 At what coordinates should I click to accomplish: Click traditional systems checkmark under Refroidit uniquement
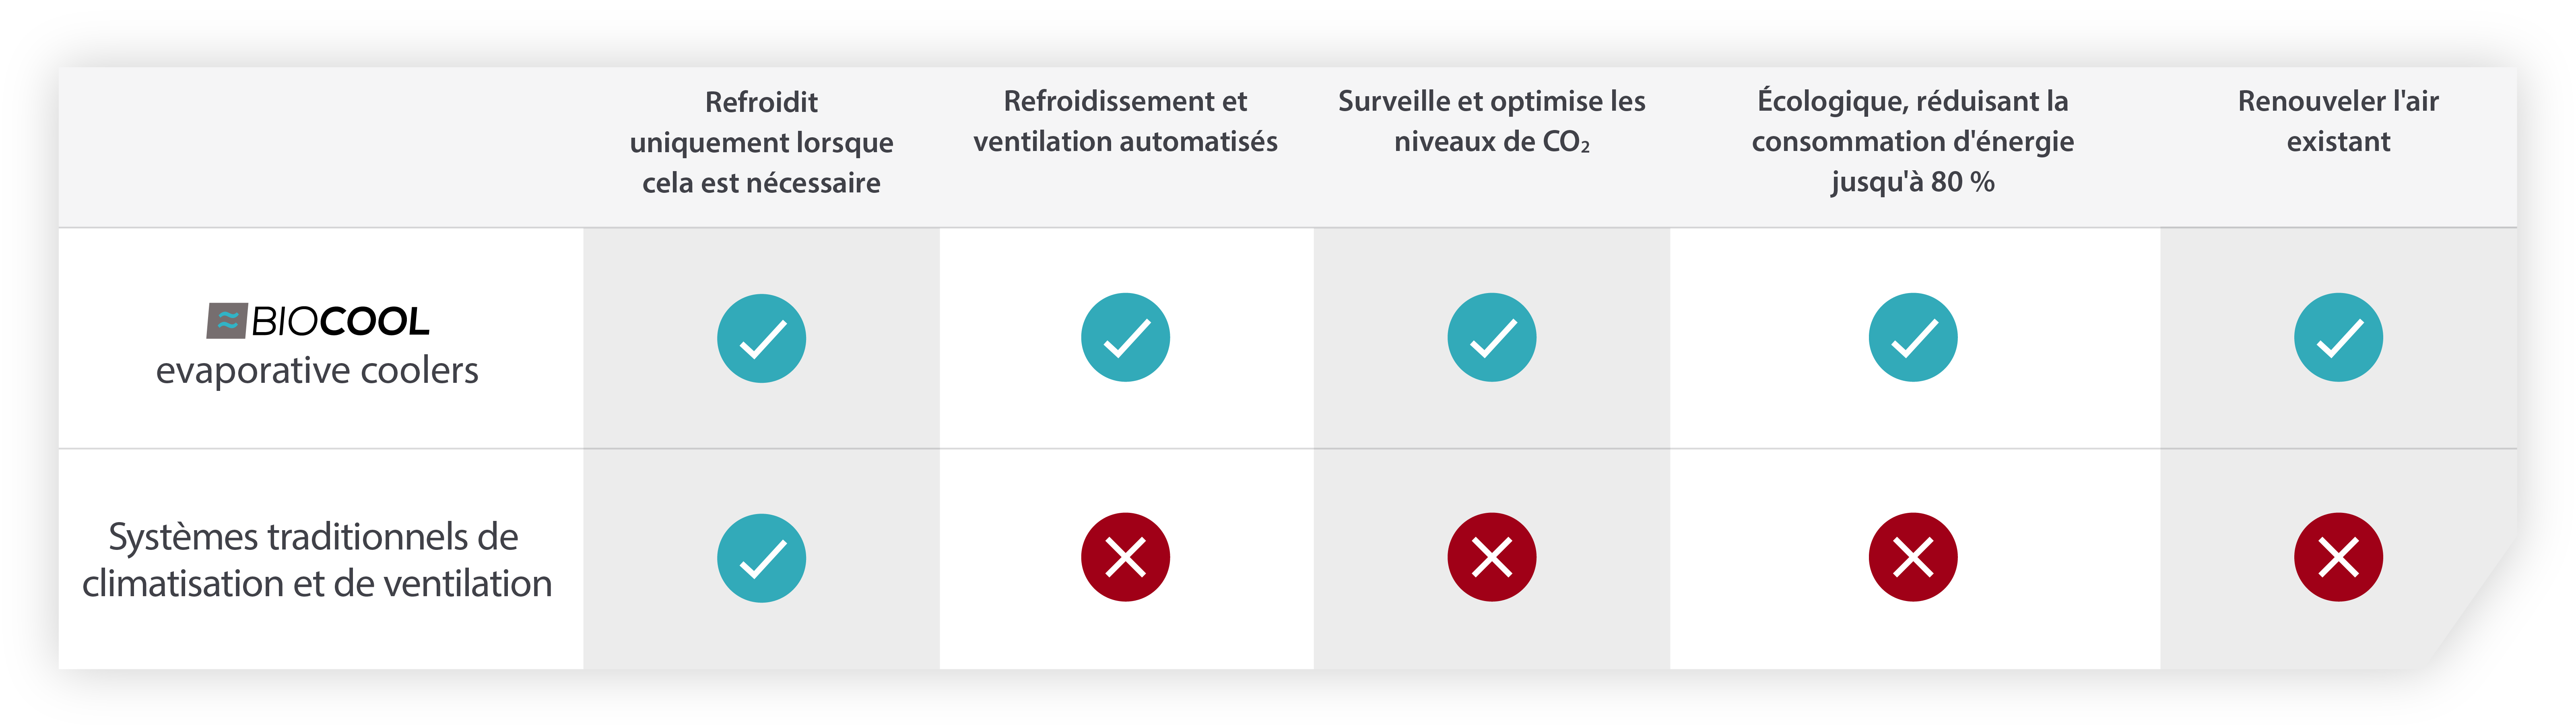761,558
